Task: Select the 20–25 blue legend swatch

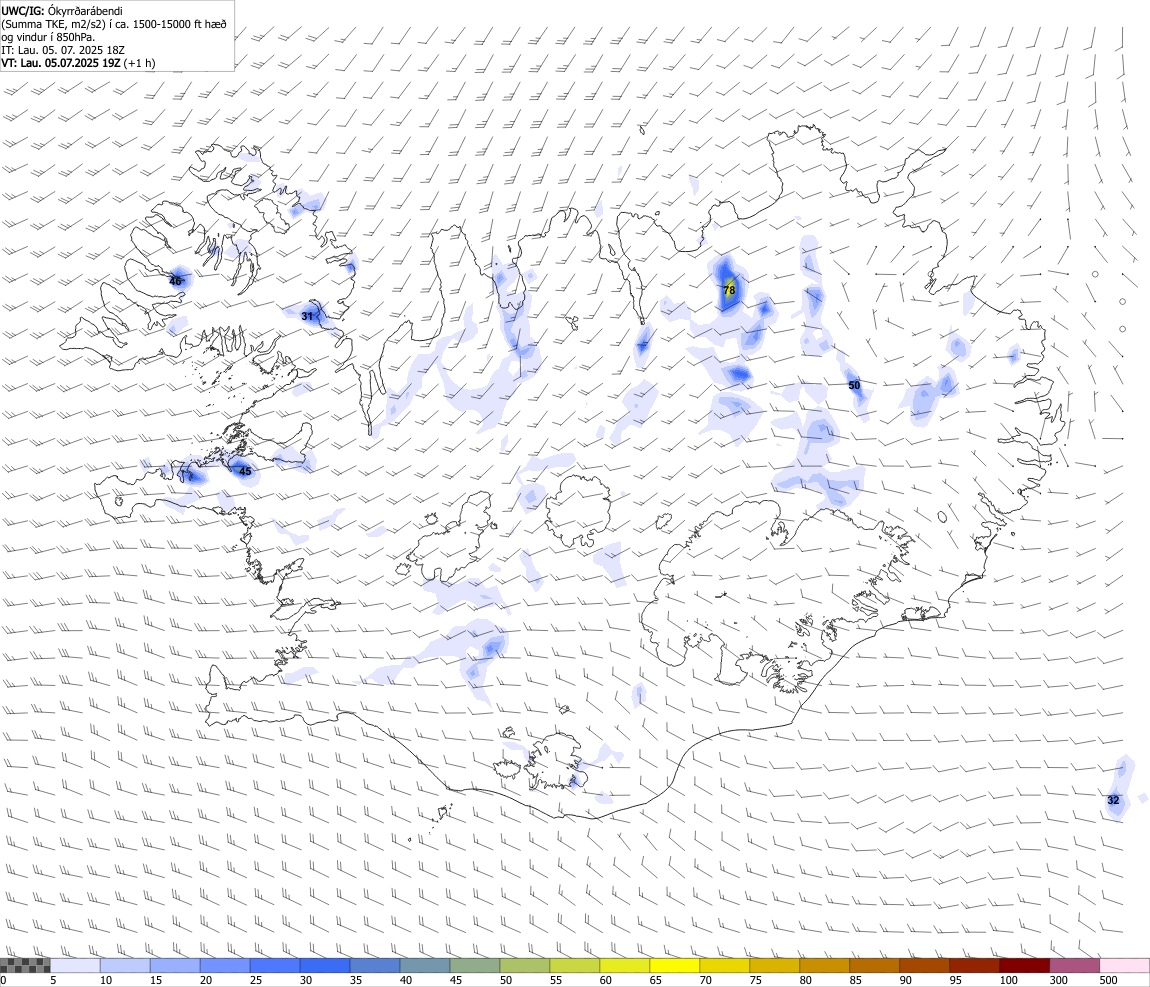Action: (224, 965)
